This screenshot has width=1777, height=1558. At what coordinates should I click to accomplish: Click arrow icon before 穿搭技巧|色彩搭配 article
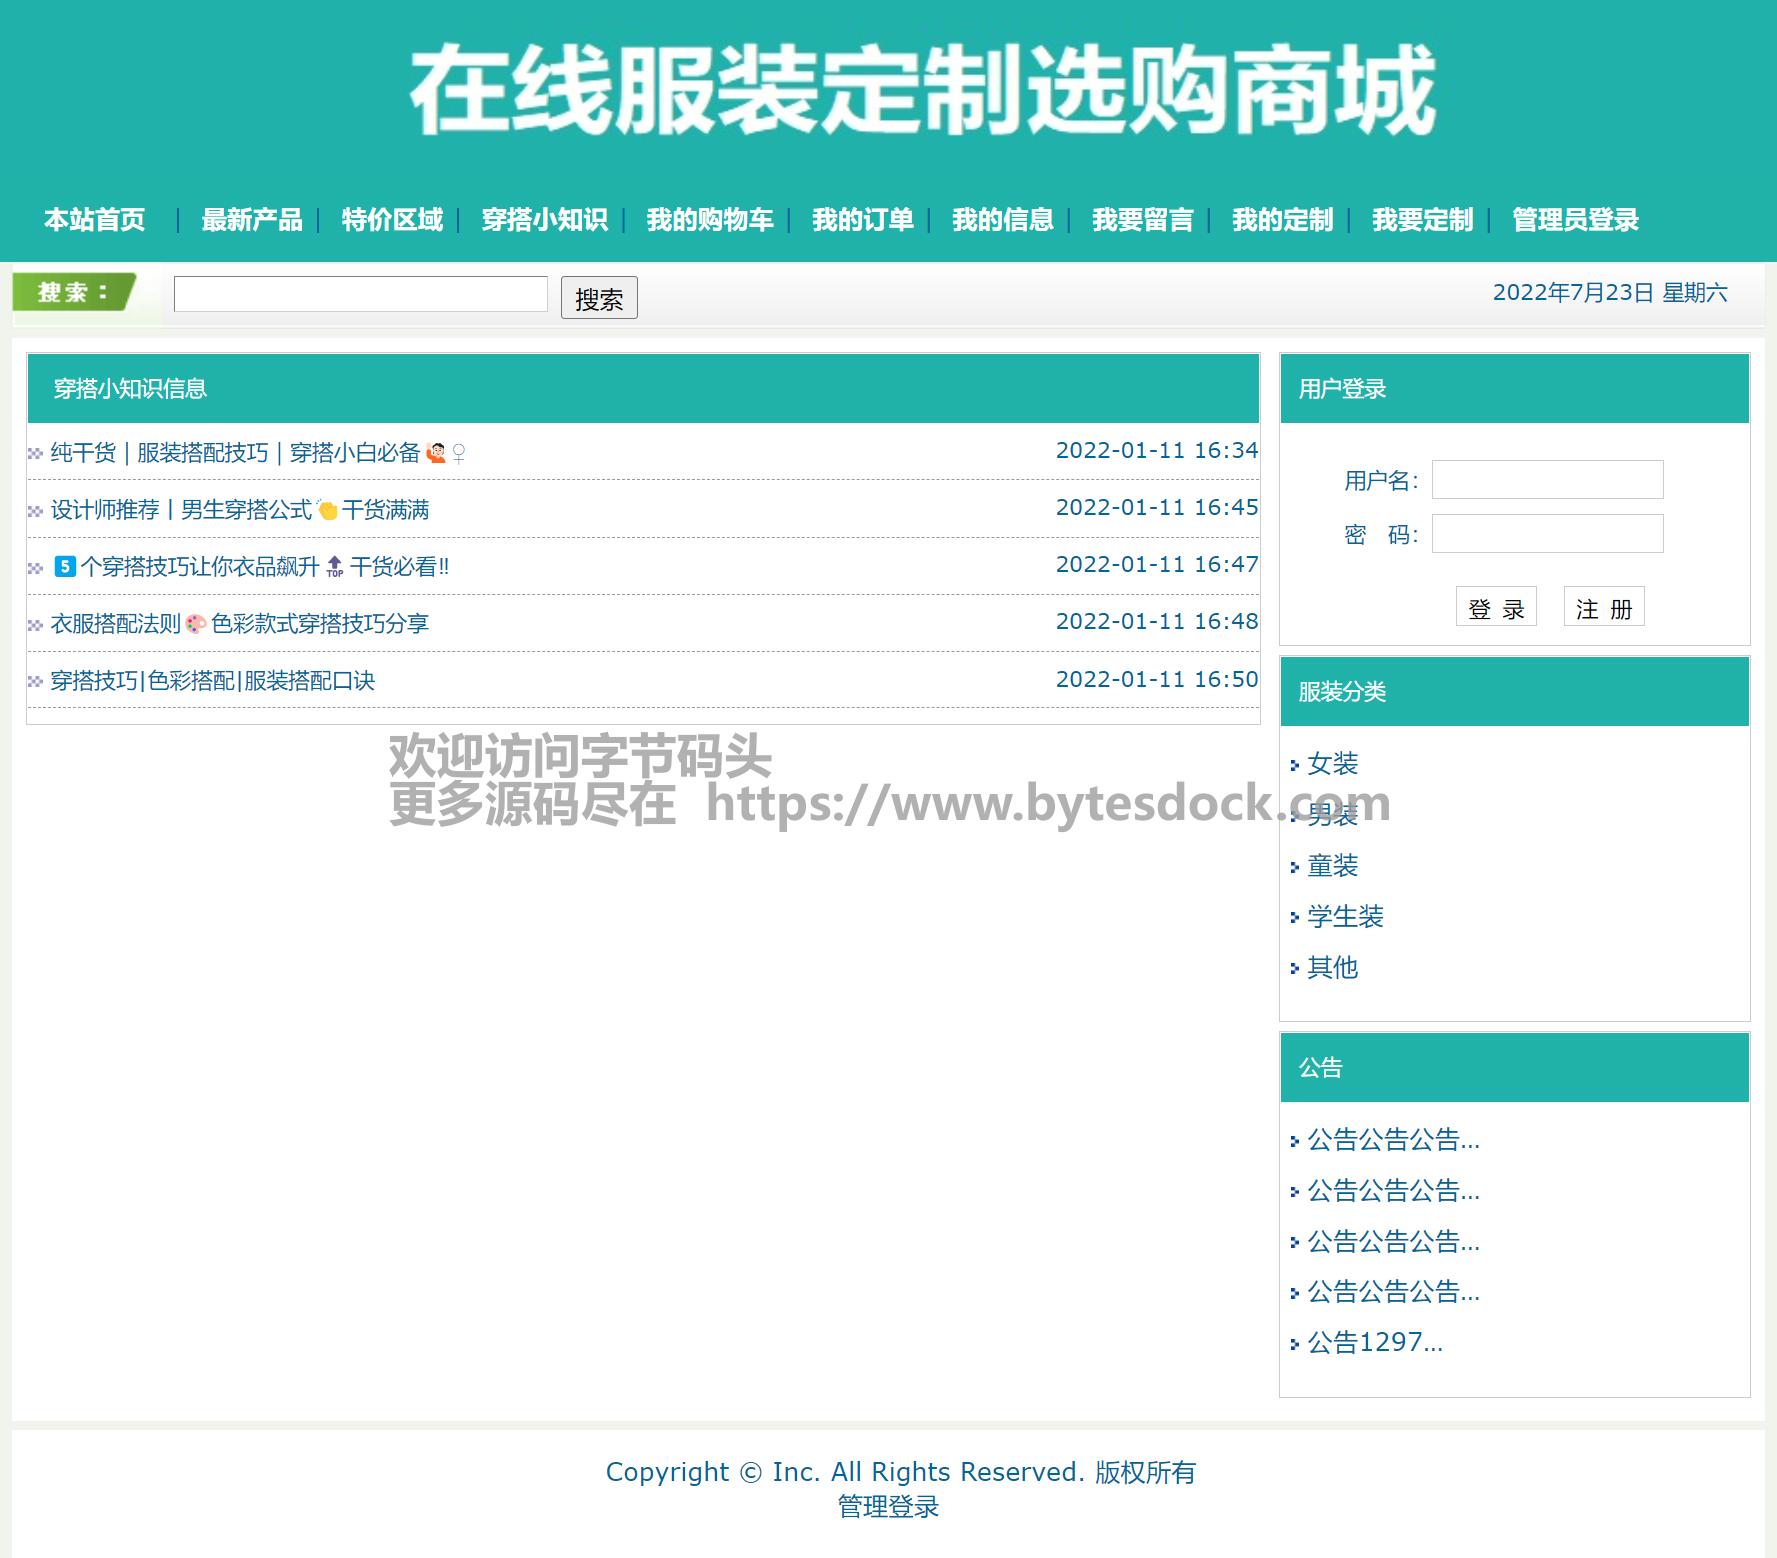pyautogui.click(x=35, y=682)
